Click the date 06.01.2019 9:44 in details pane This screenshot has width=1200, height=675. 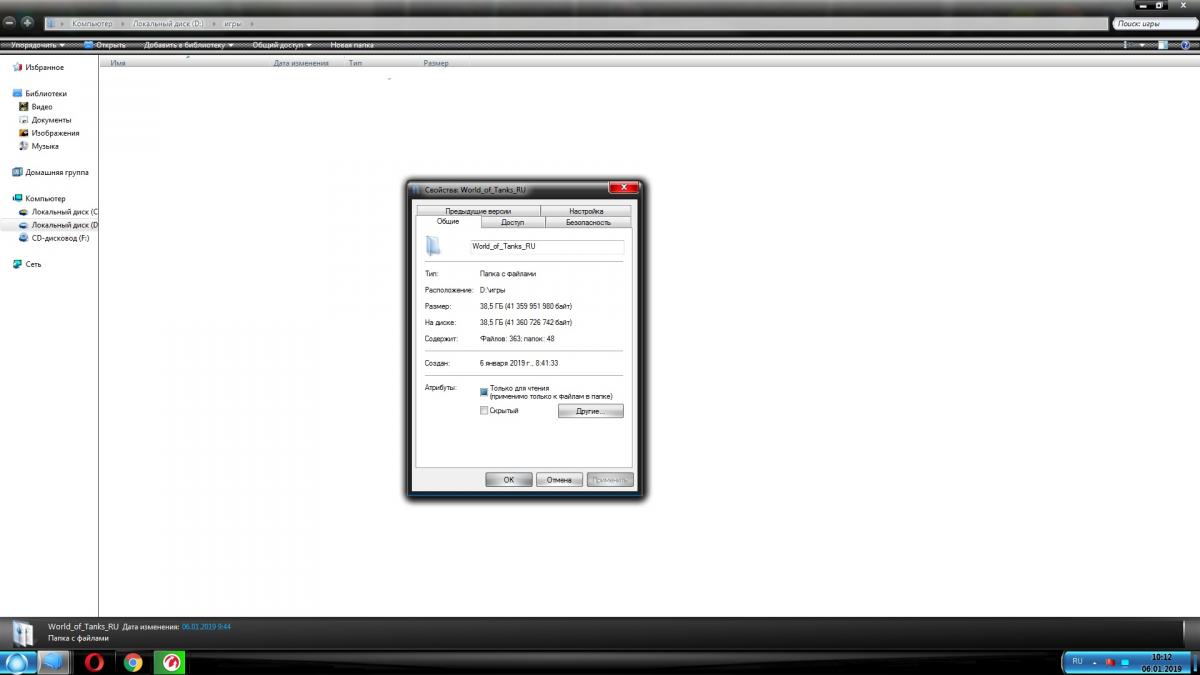point(206,626)
